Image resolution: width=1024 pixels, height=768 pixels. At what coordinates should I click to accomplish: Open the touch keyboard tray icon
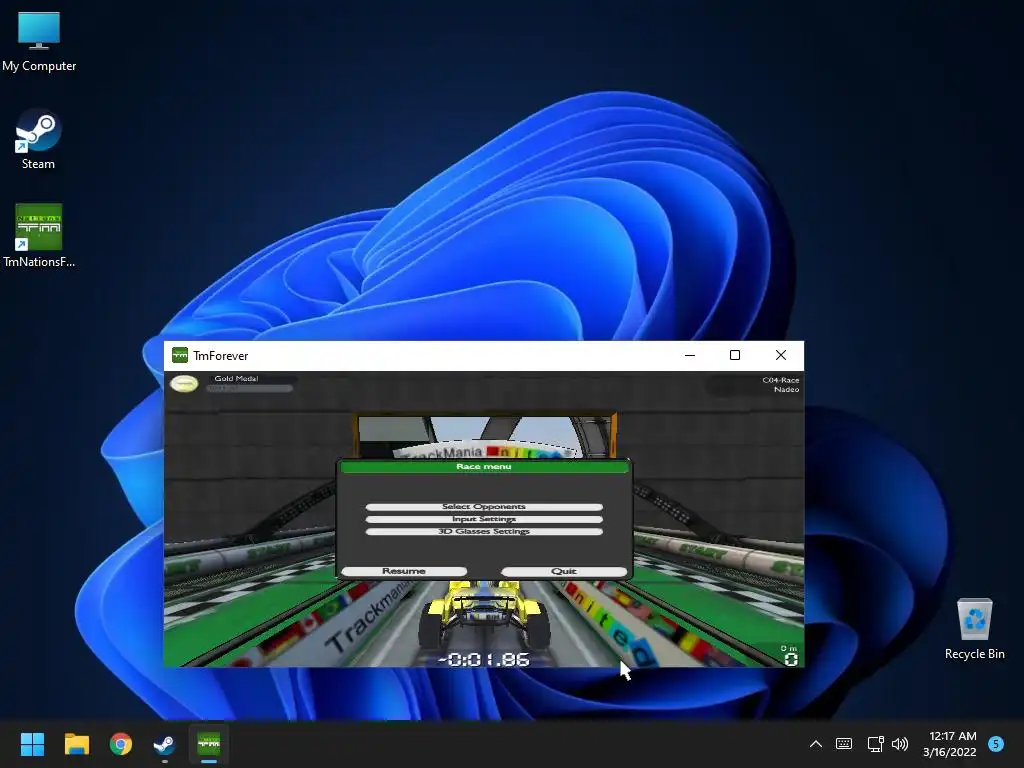844,744
